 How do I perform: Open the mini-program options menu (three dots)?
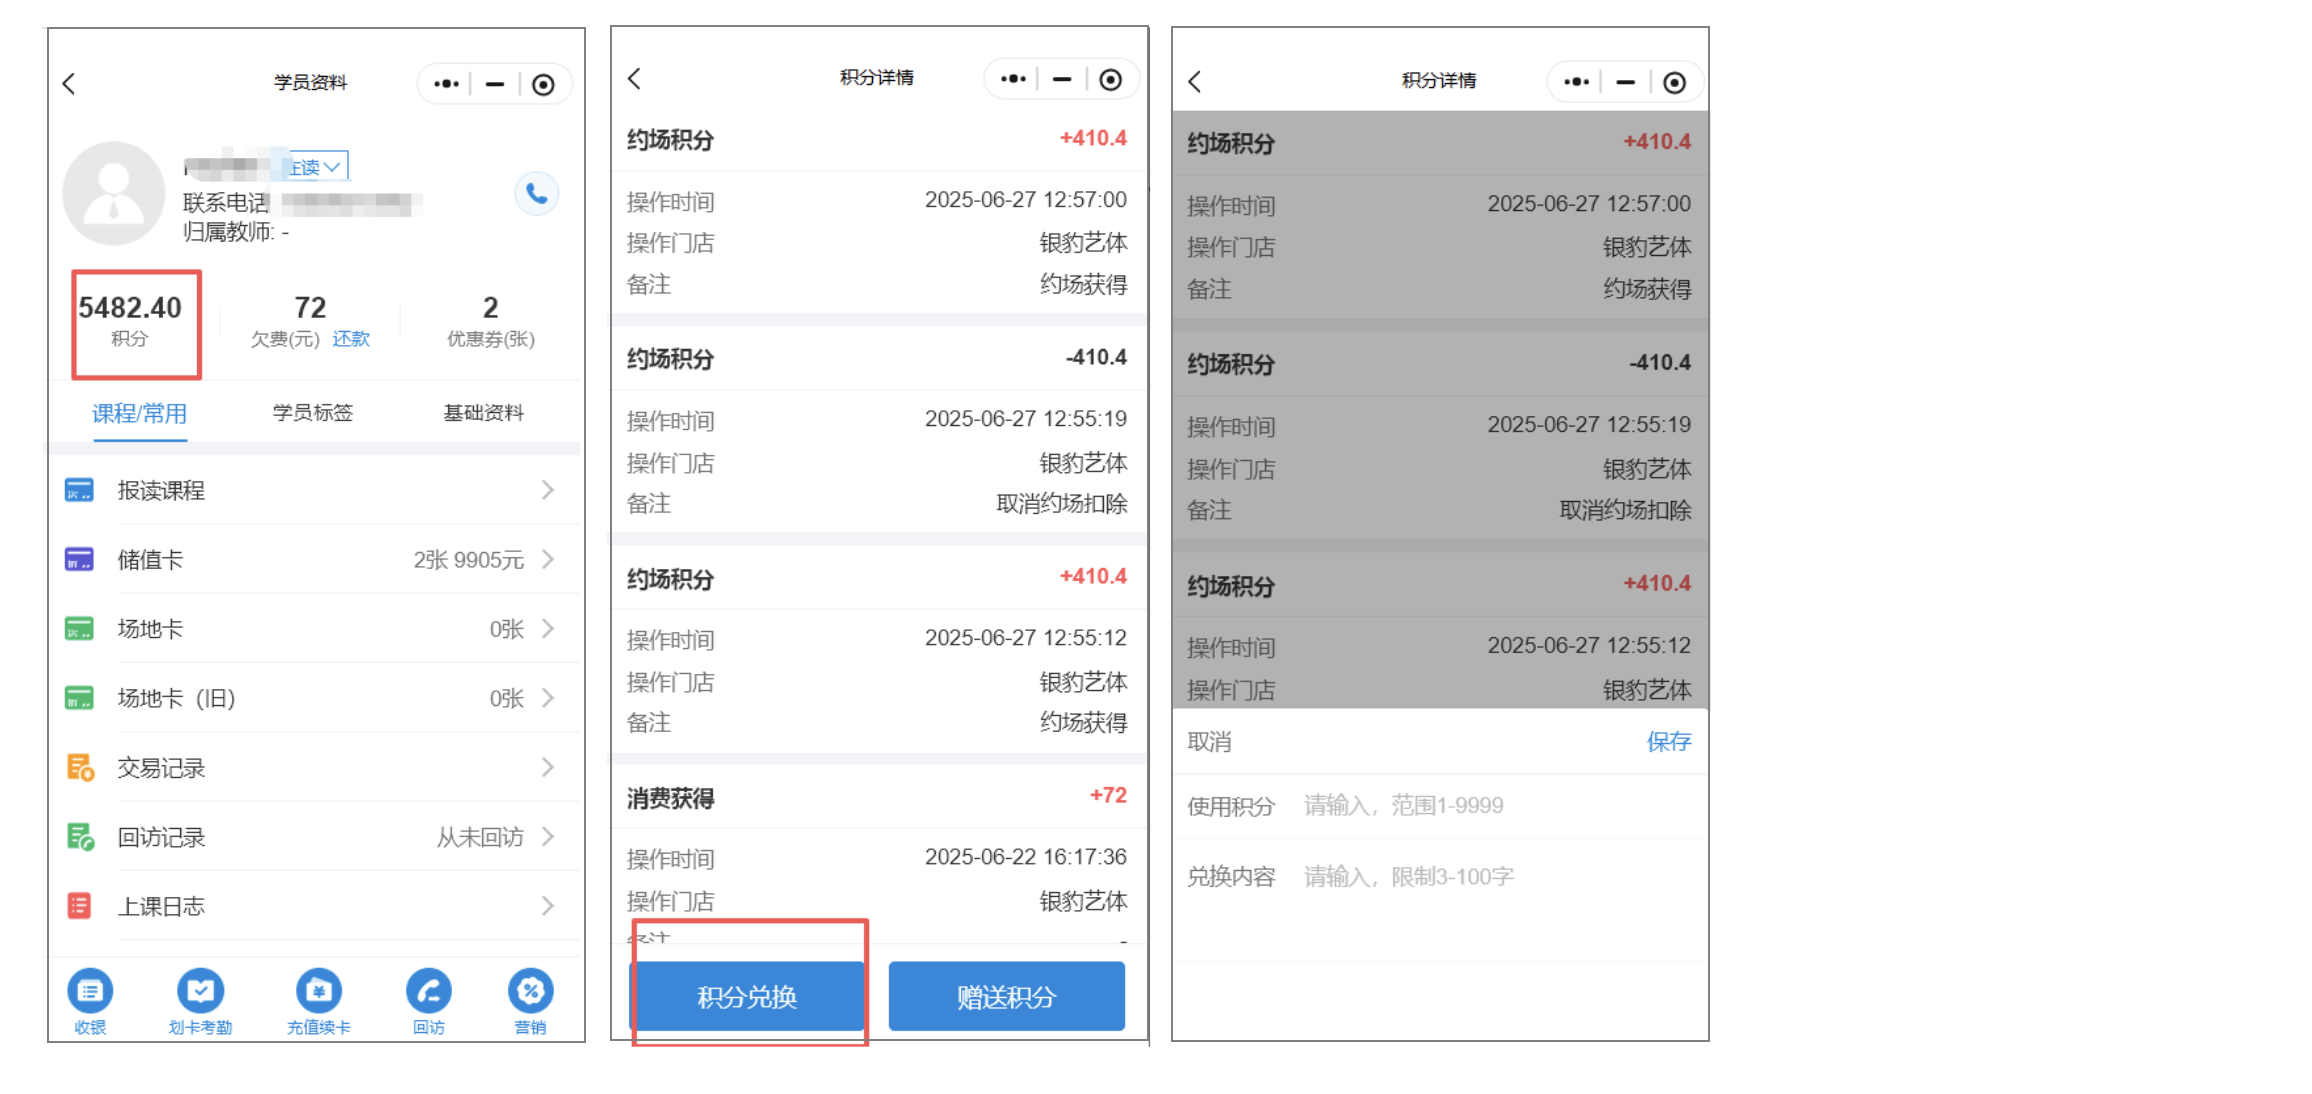coord(445,84)
